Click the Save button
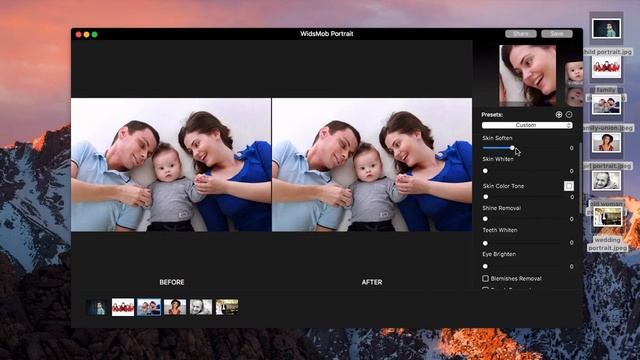 pos(557,34)
